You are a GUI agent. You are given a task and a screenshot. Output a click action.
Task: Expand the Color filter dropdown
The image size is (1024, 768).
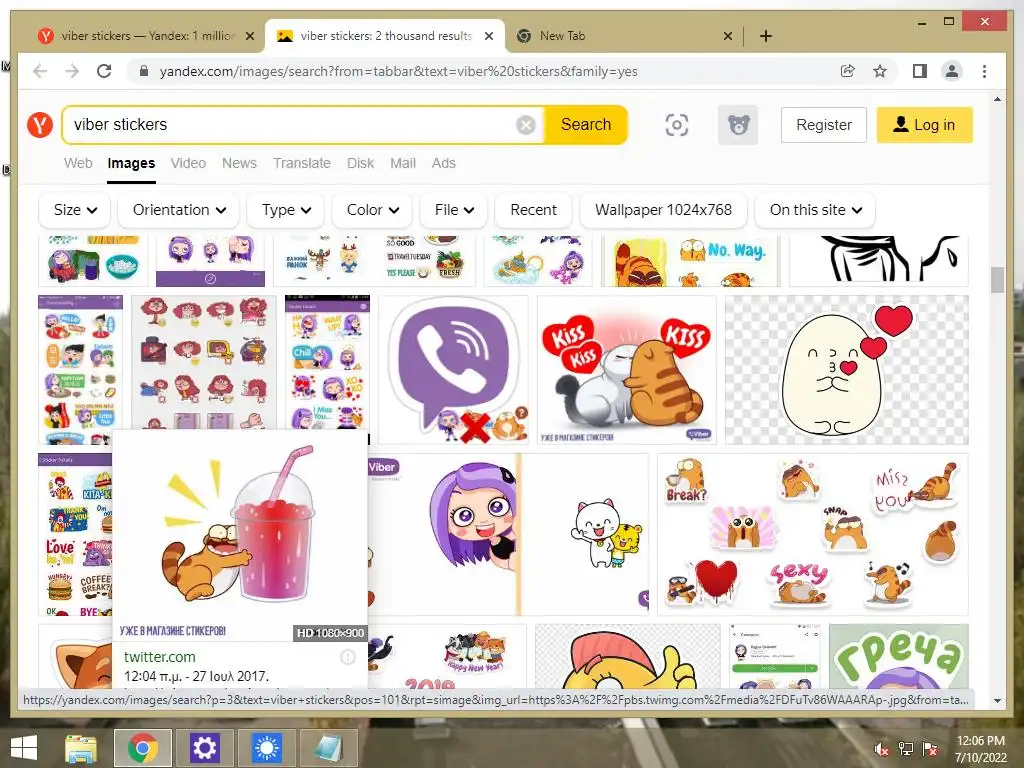pos(372,210)
